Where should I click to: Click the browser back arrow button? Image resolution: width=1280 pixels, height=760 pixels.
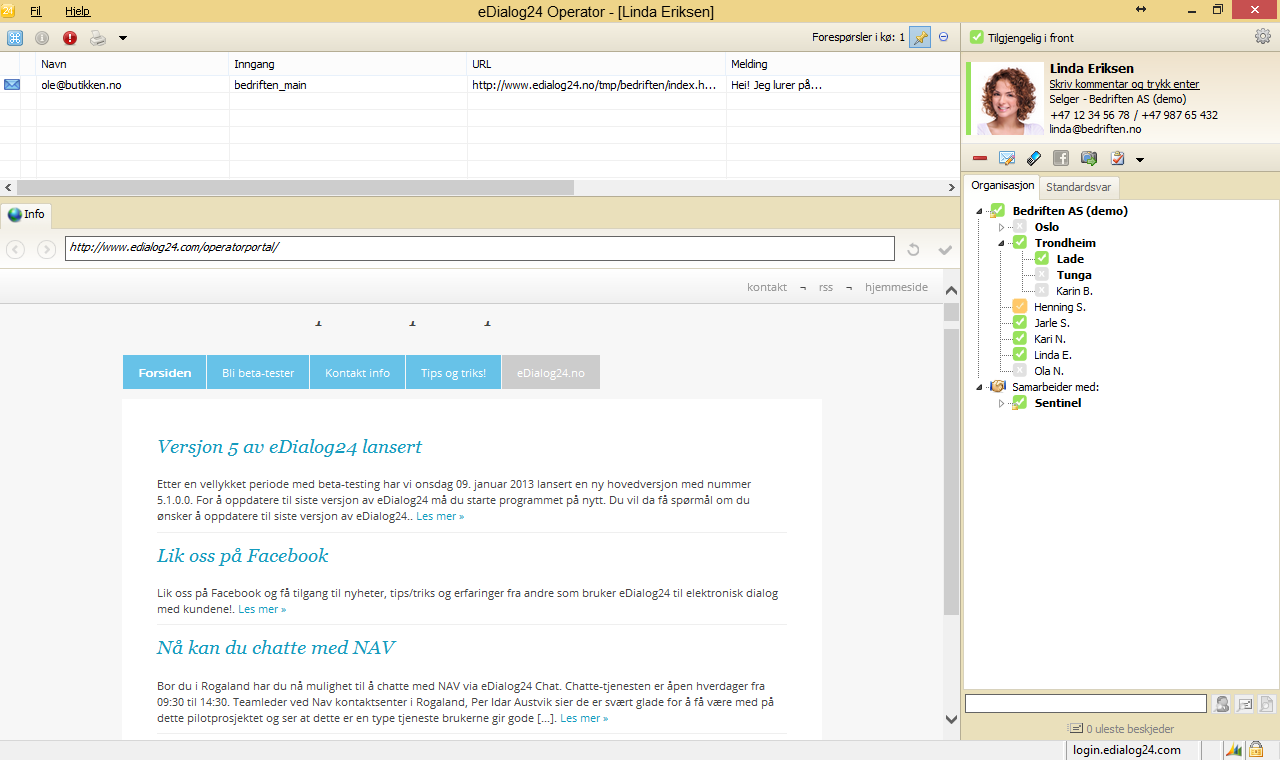click(16, 249)
